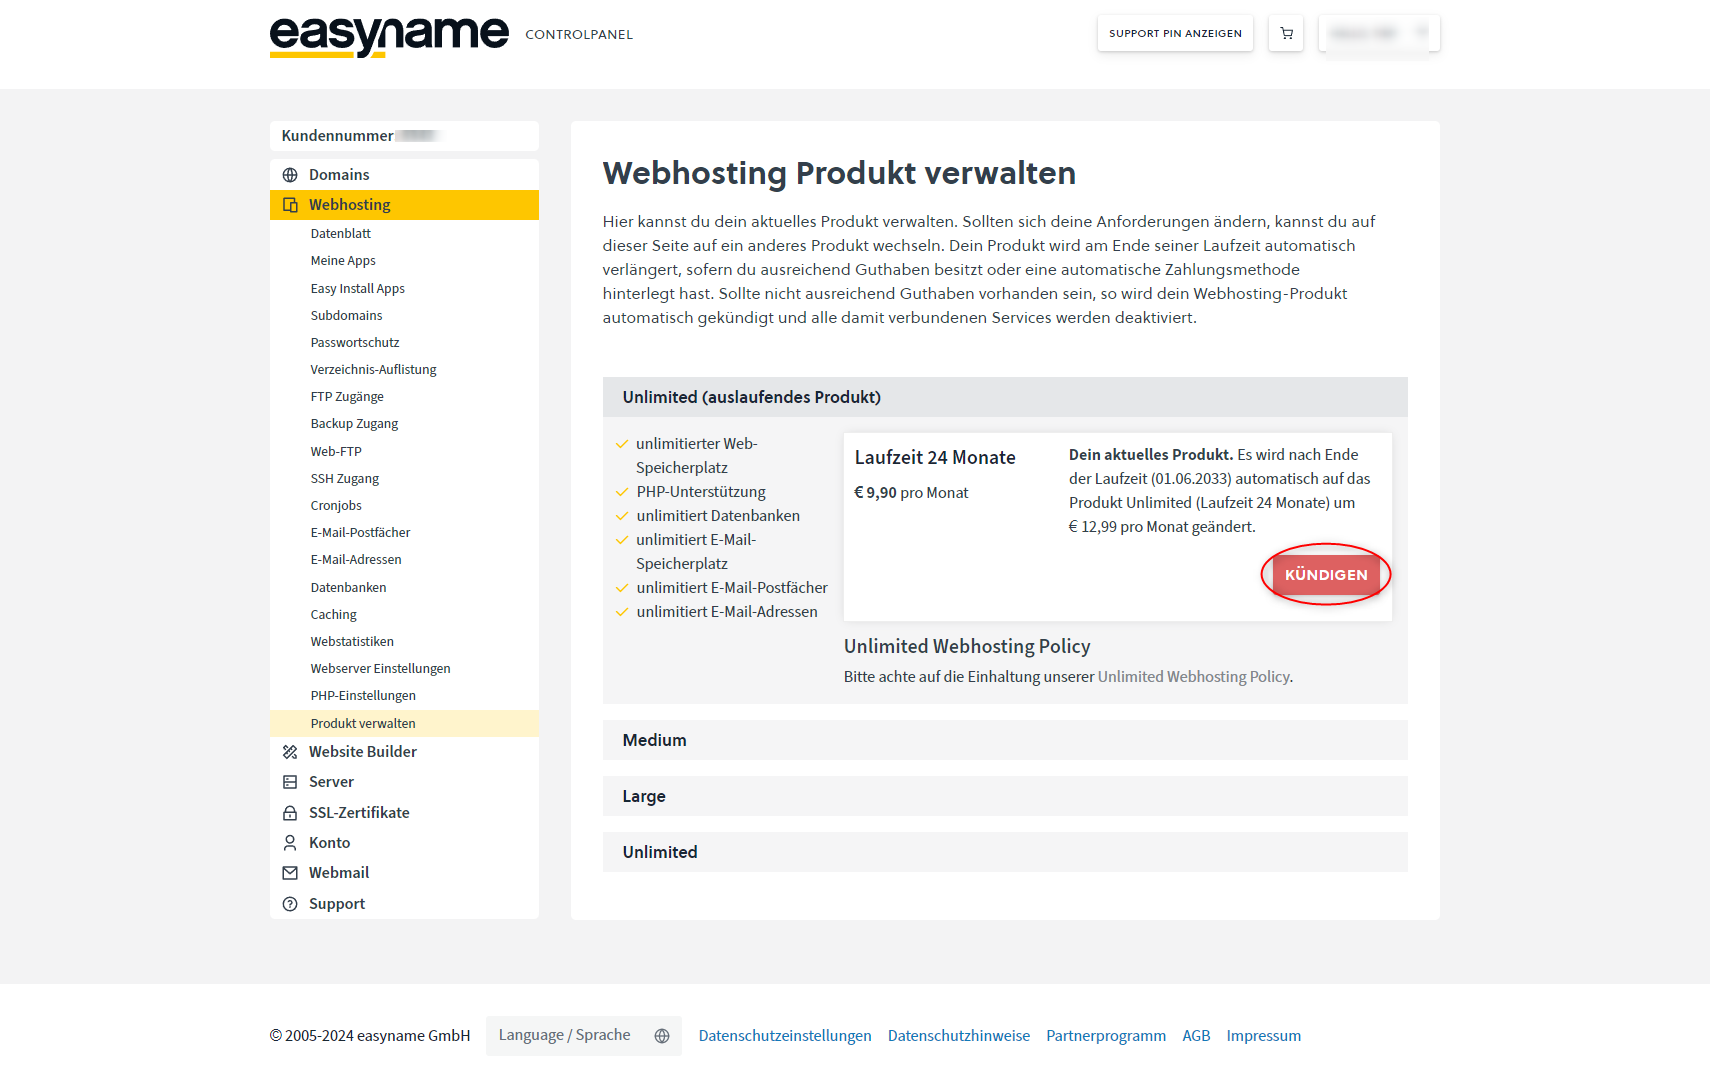Image resolution: width=1710 pixels, height=1070 pixels.
Task: Click the easyname logo
Action: coord(389,36)
